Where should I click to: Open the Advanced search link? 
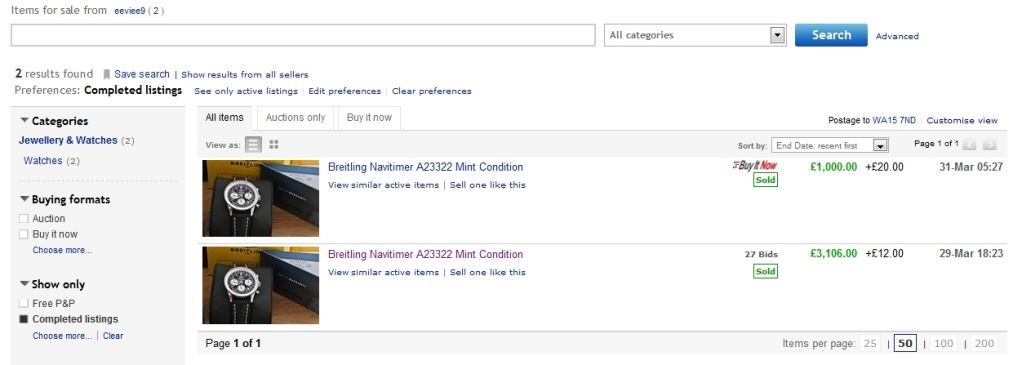(x=897, y=36)
